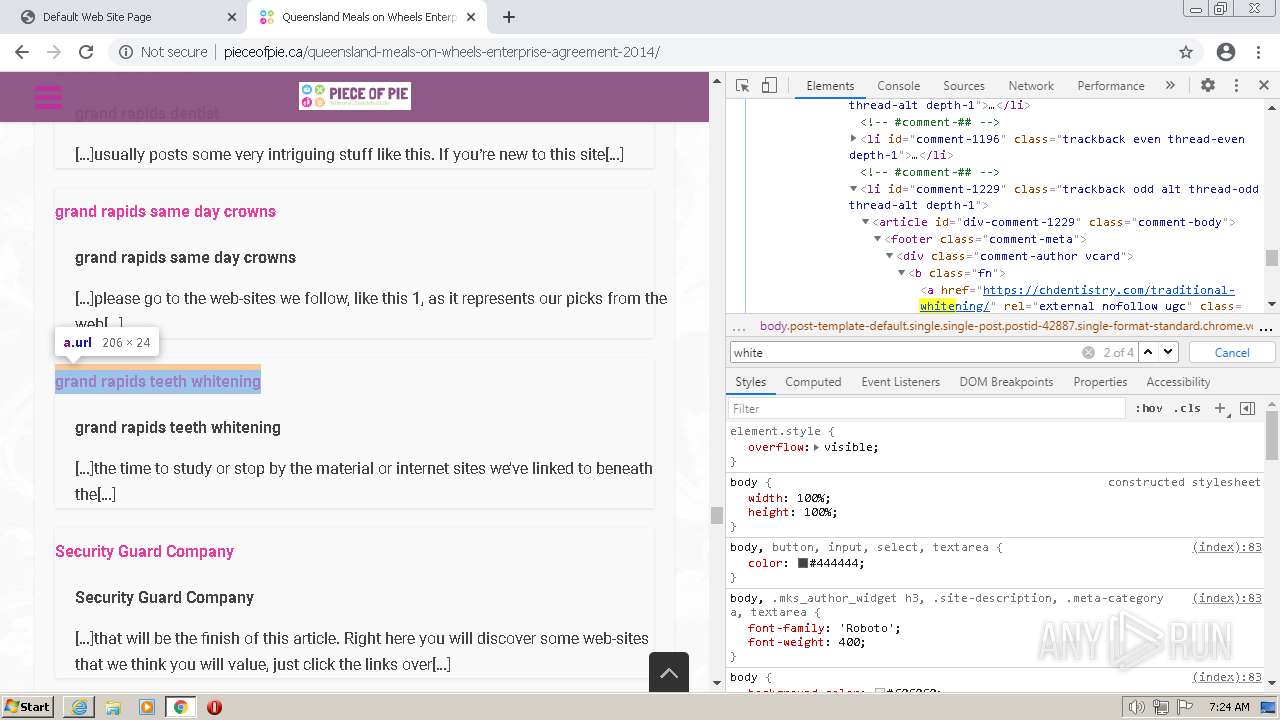
Task: Close the DevTools panel
Action: point(1264,86)
